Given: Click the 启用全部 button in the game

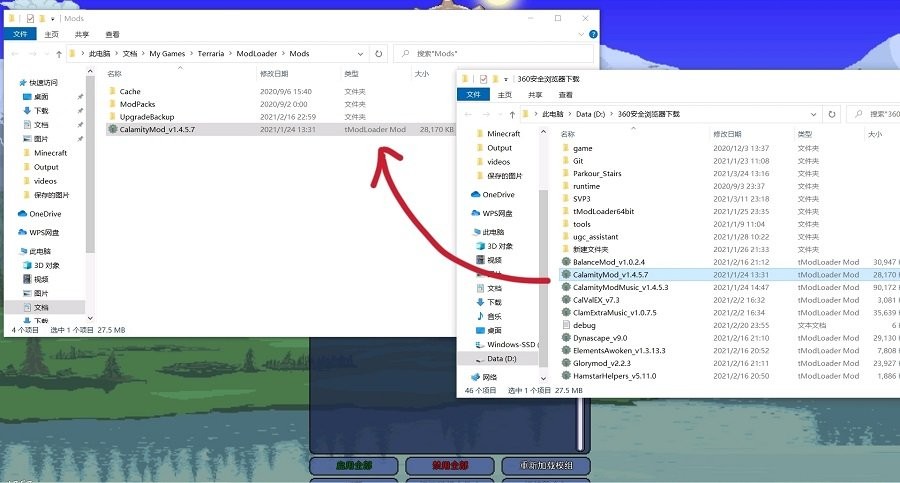Looking at the screenshot, I should pyautogui.click(x=354, y=465).
